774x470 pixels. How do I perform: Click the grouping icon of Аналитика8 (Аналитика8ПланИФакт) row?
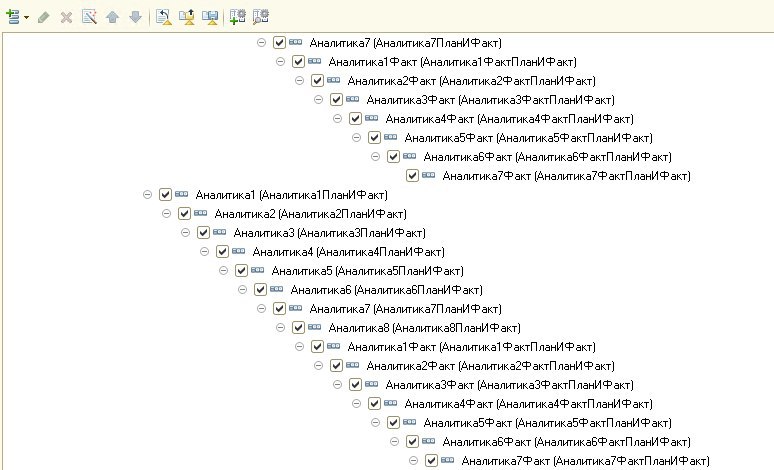[x=314, y=327]
